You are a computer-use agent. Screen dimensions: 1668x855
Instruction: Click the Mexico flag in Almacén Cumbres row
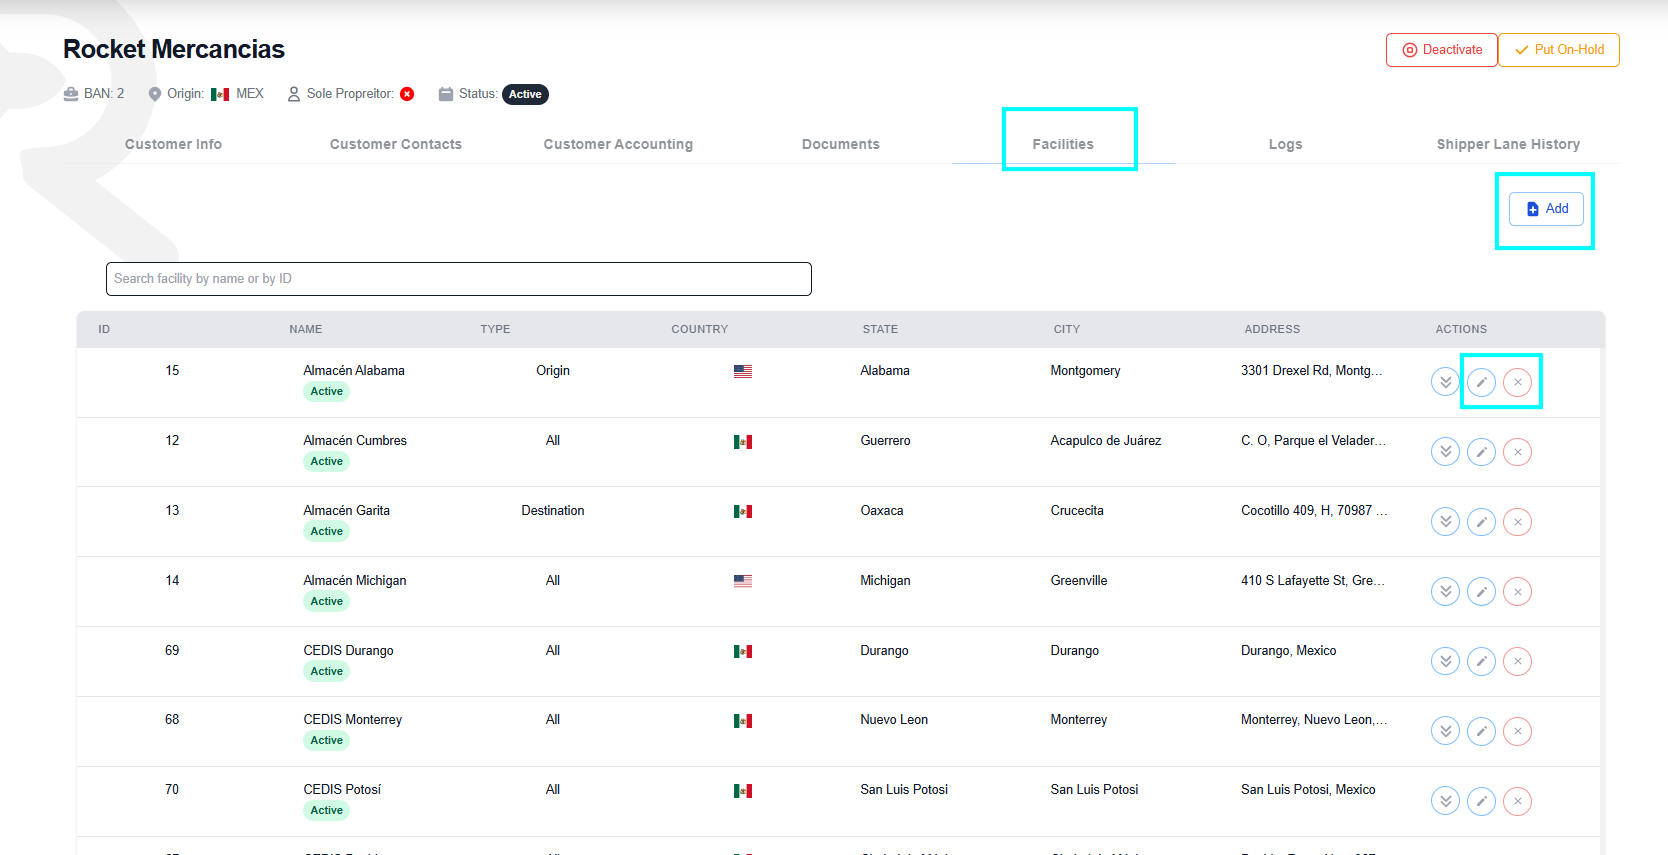[743, 441]
